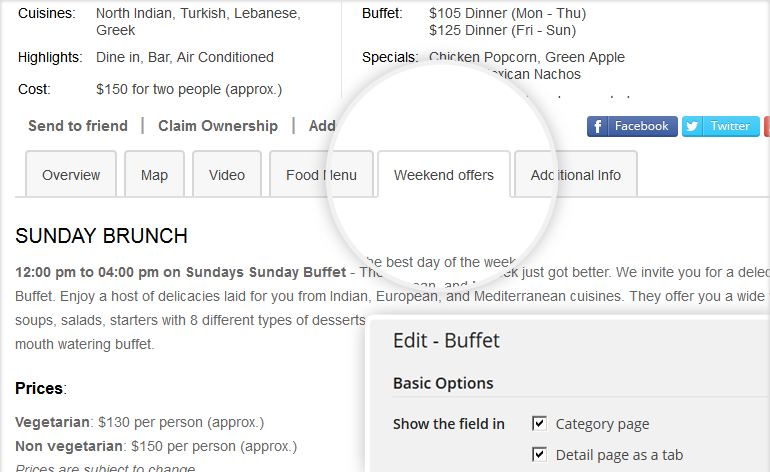Click the Edit - Buffet dialog title
This screenshot has width=770, height=472.
click(x=446, y=340)
